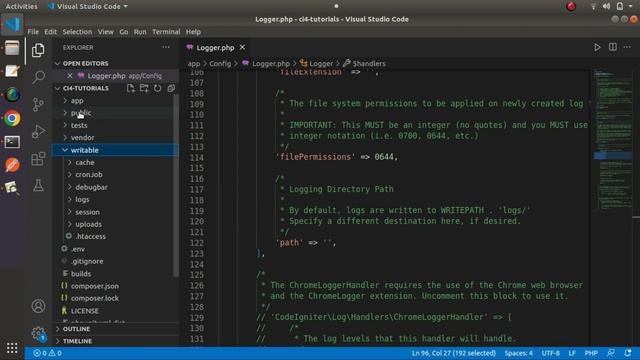Screen dimensions: 640x360
Task: Open the Selection menu
Action: pyautogui.click(x=77, y=32)
